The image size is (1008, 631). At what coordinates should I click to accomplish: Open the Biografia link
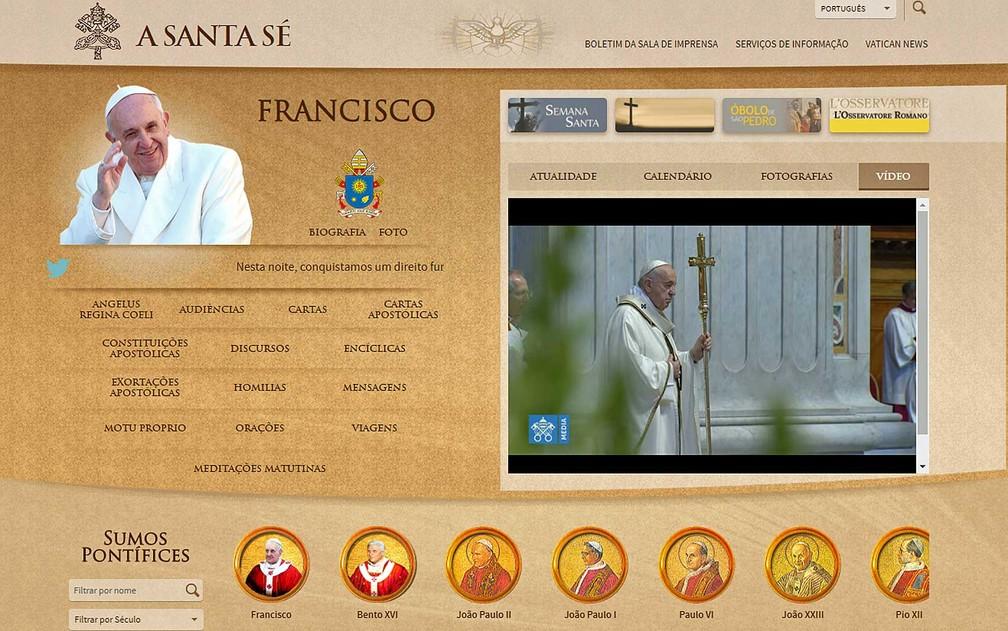coord(337,232)
